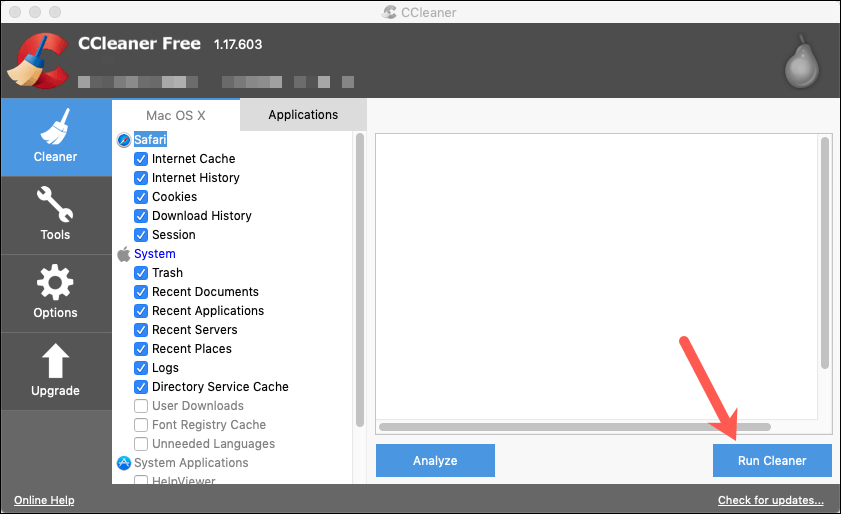Click the Run Cleaner button

772,460
